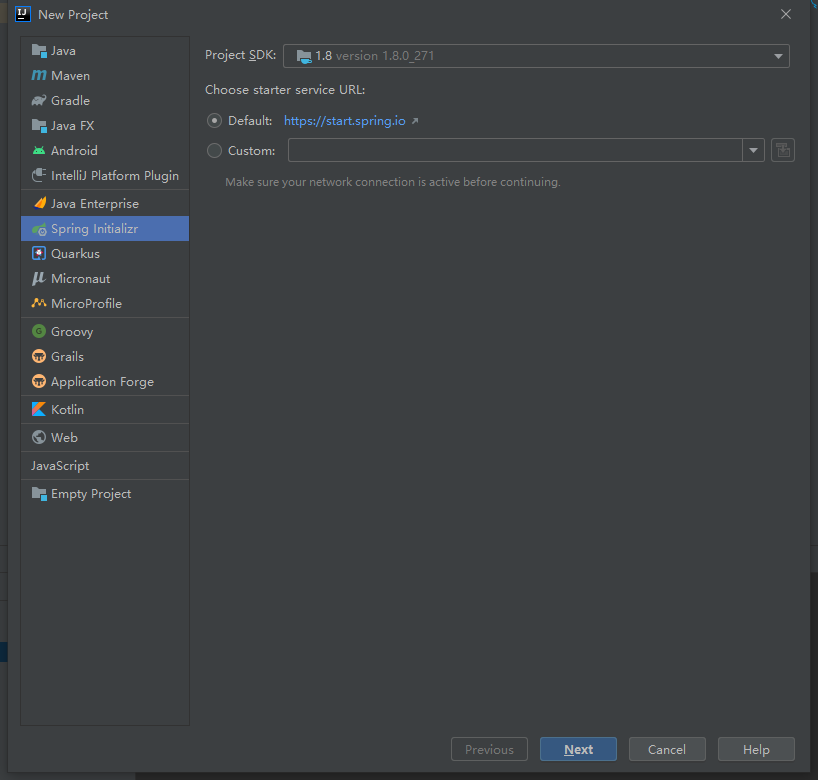Click the Gradle elephant icon
This screenshot has height=780, width=818.
[39, 101]
